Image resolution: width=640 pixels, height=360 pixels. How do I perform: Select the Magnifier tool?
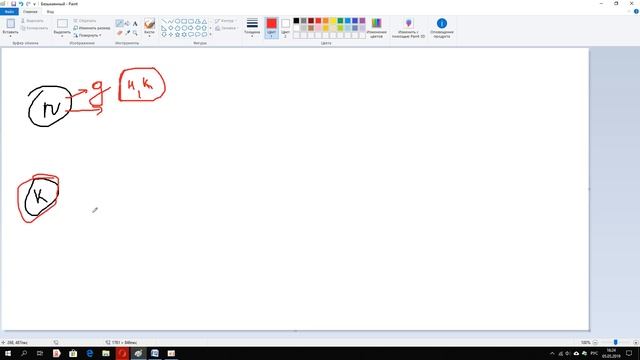135,32
